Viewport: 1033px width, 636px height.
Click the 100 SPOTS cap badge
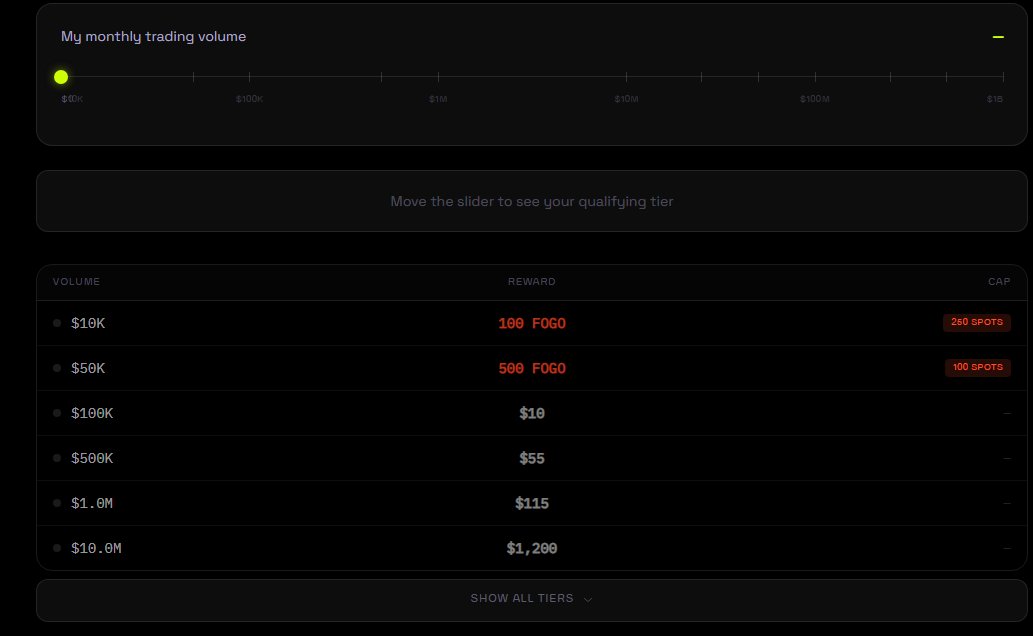pyautogui.click(x=978, y=367)
